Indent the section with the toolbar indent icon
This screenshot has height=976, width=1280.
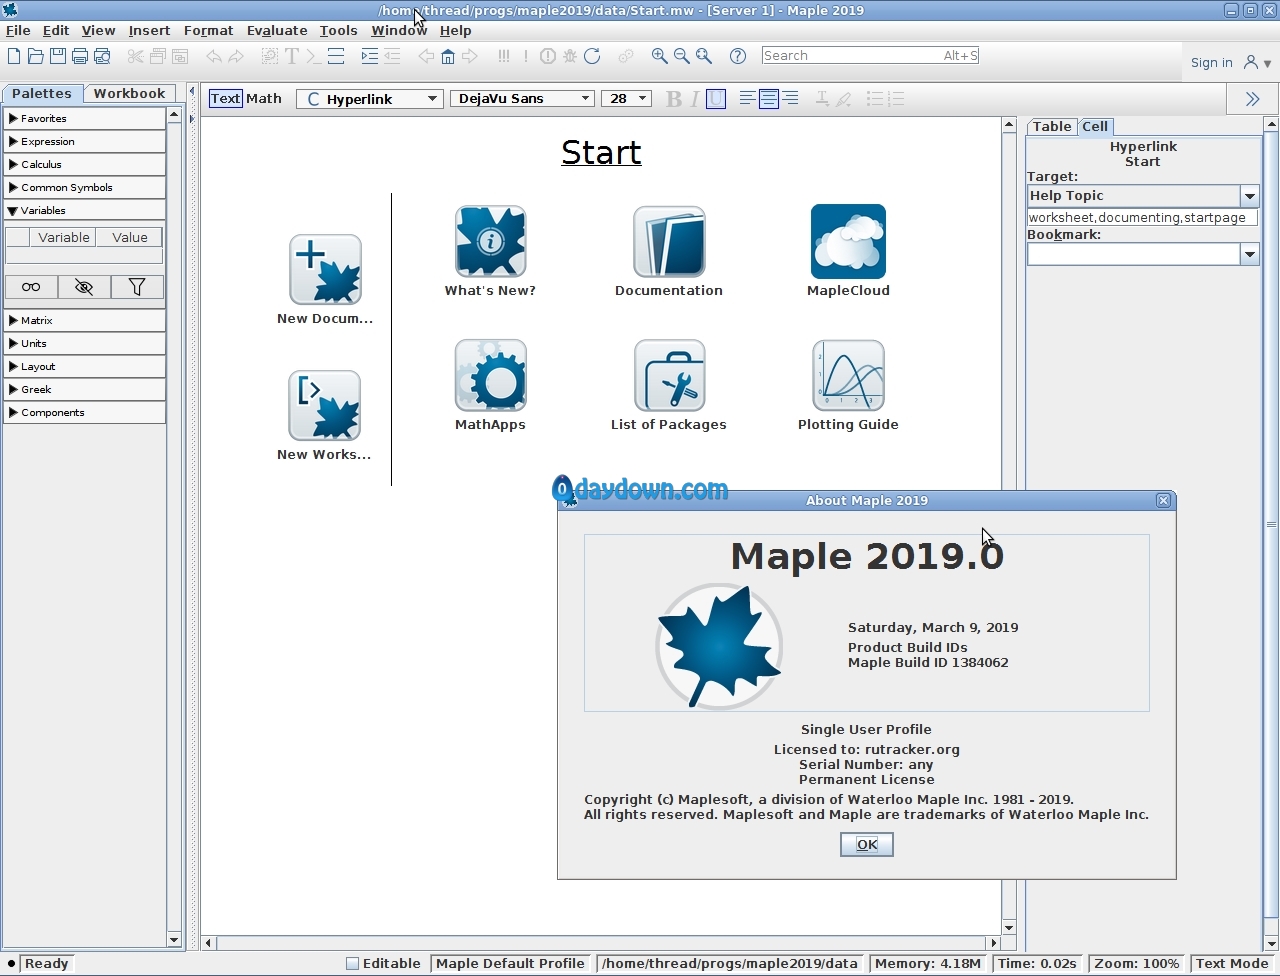pyautogui.click(x=370, y=56)
